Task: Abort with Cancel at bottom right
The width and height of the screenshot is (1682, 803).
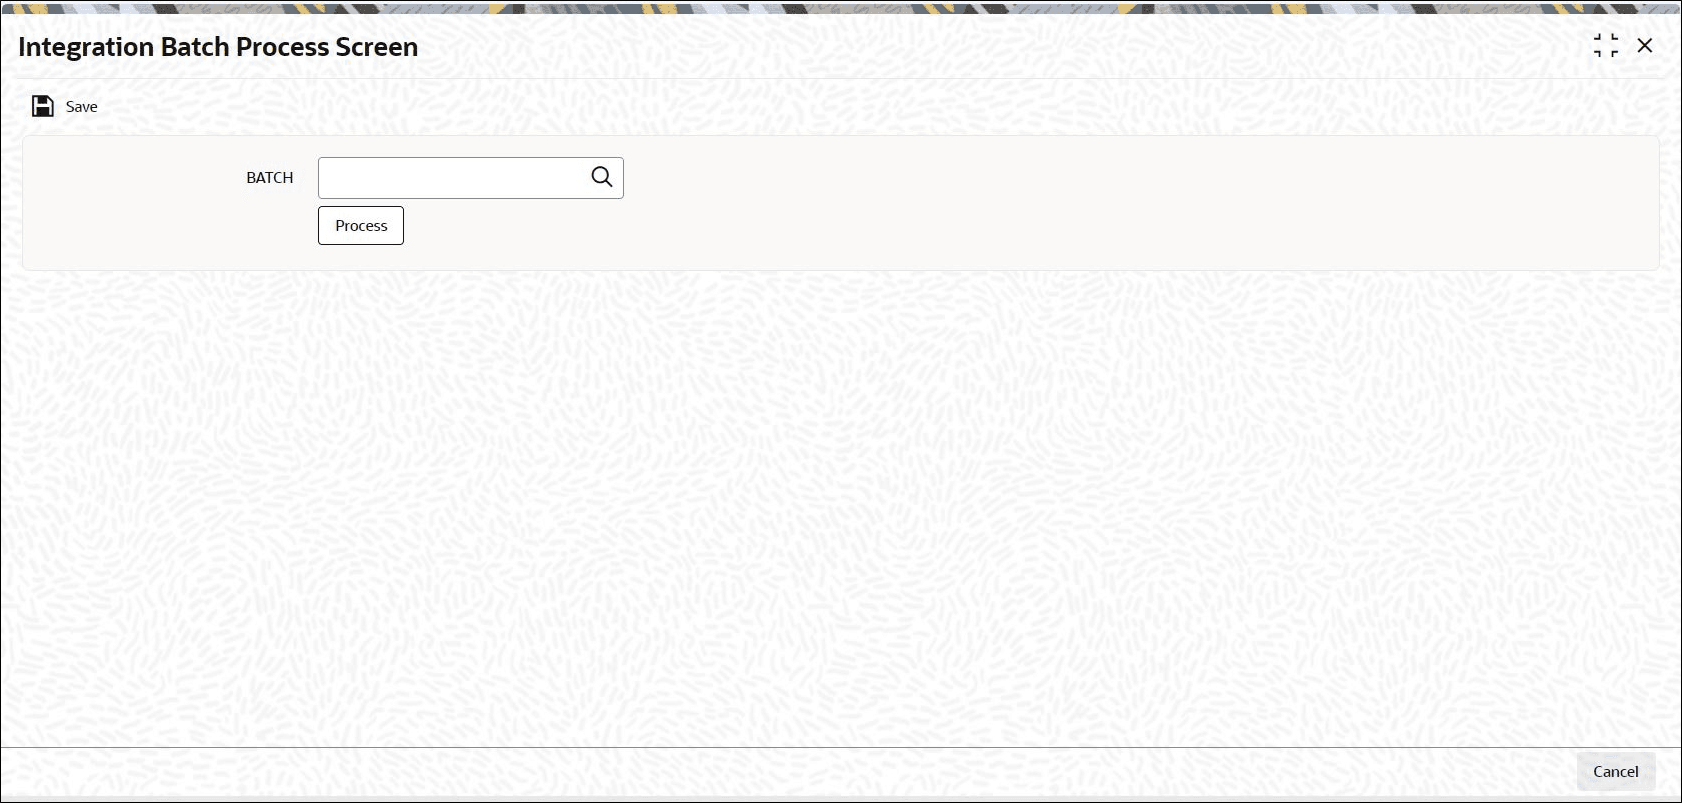Action: (x=1616, y=771)
